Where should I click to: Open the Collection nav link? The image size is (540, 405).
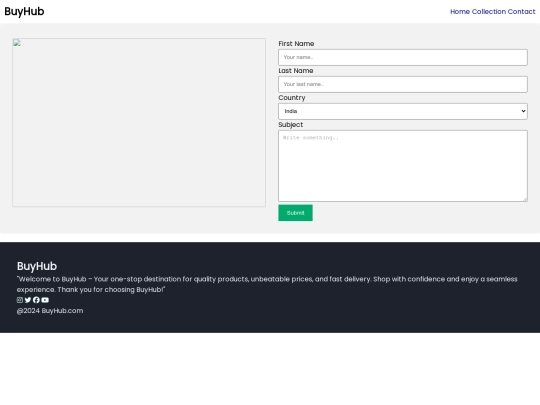click(x=489, y=12)
